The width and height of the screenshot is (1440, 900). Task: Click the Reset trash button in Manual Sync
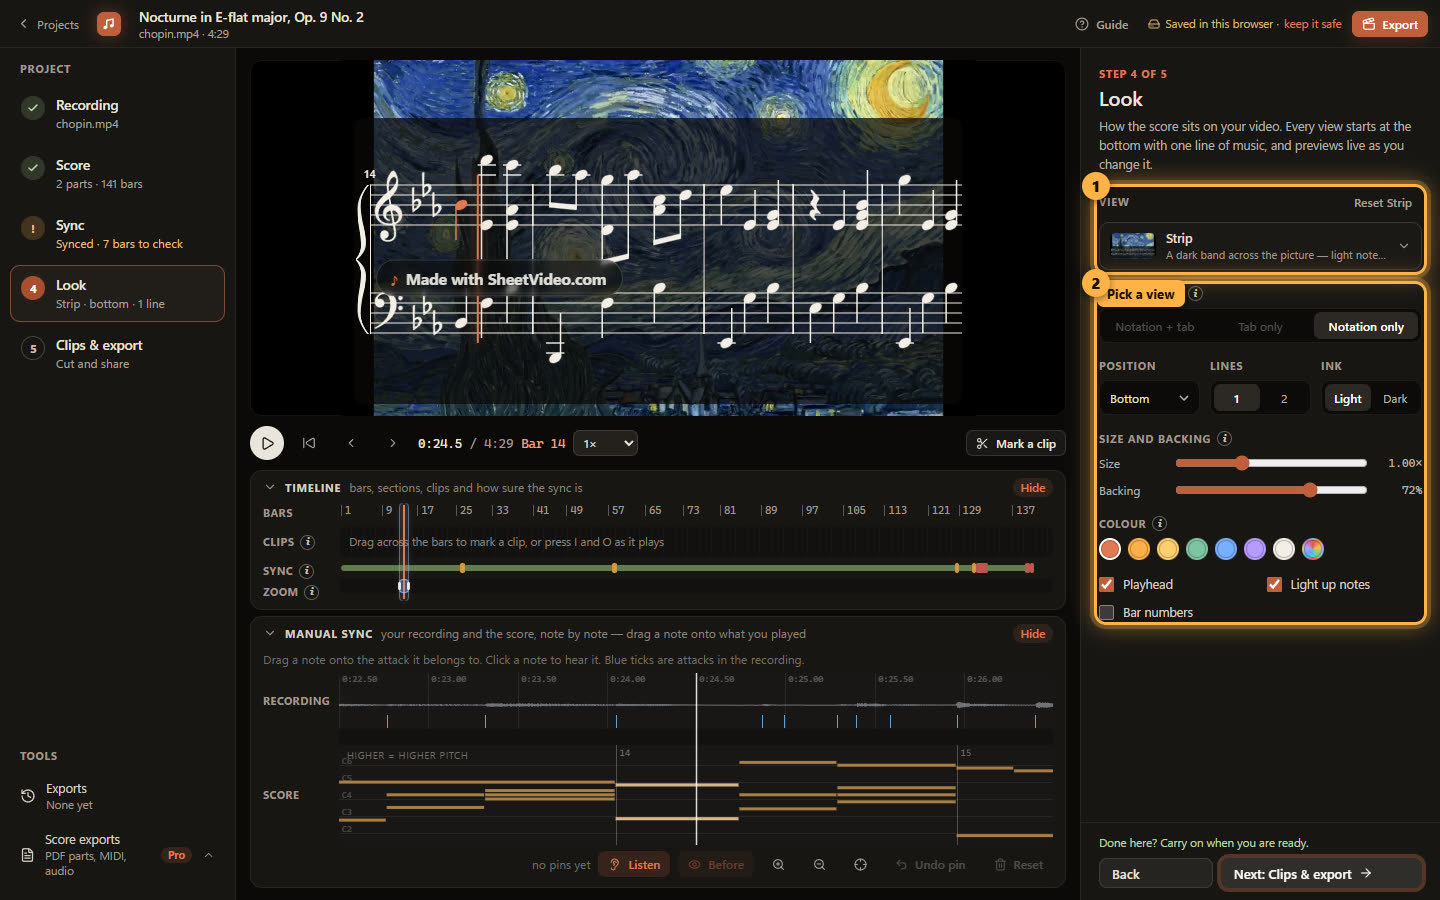click(x=1018, y=865)
